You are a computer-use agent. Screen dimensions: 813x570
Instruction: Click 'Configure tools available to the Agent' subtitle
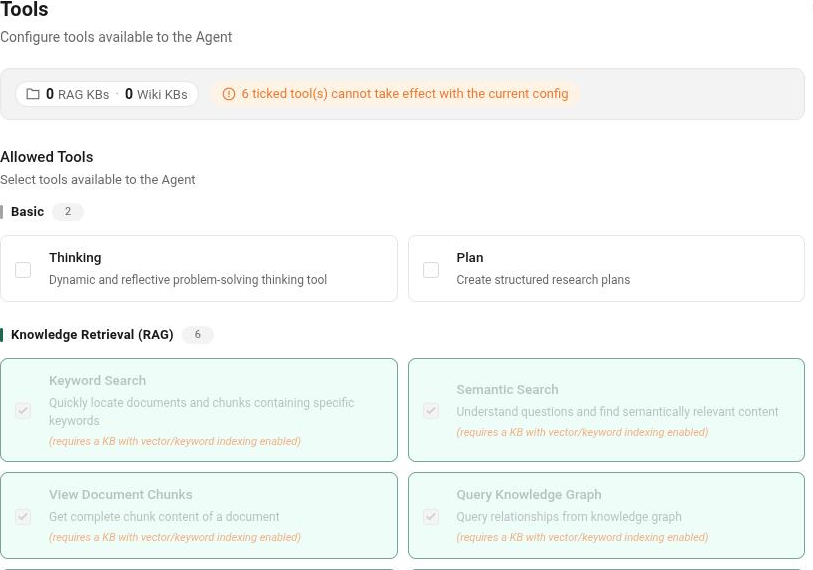[116, 37]
